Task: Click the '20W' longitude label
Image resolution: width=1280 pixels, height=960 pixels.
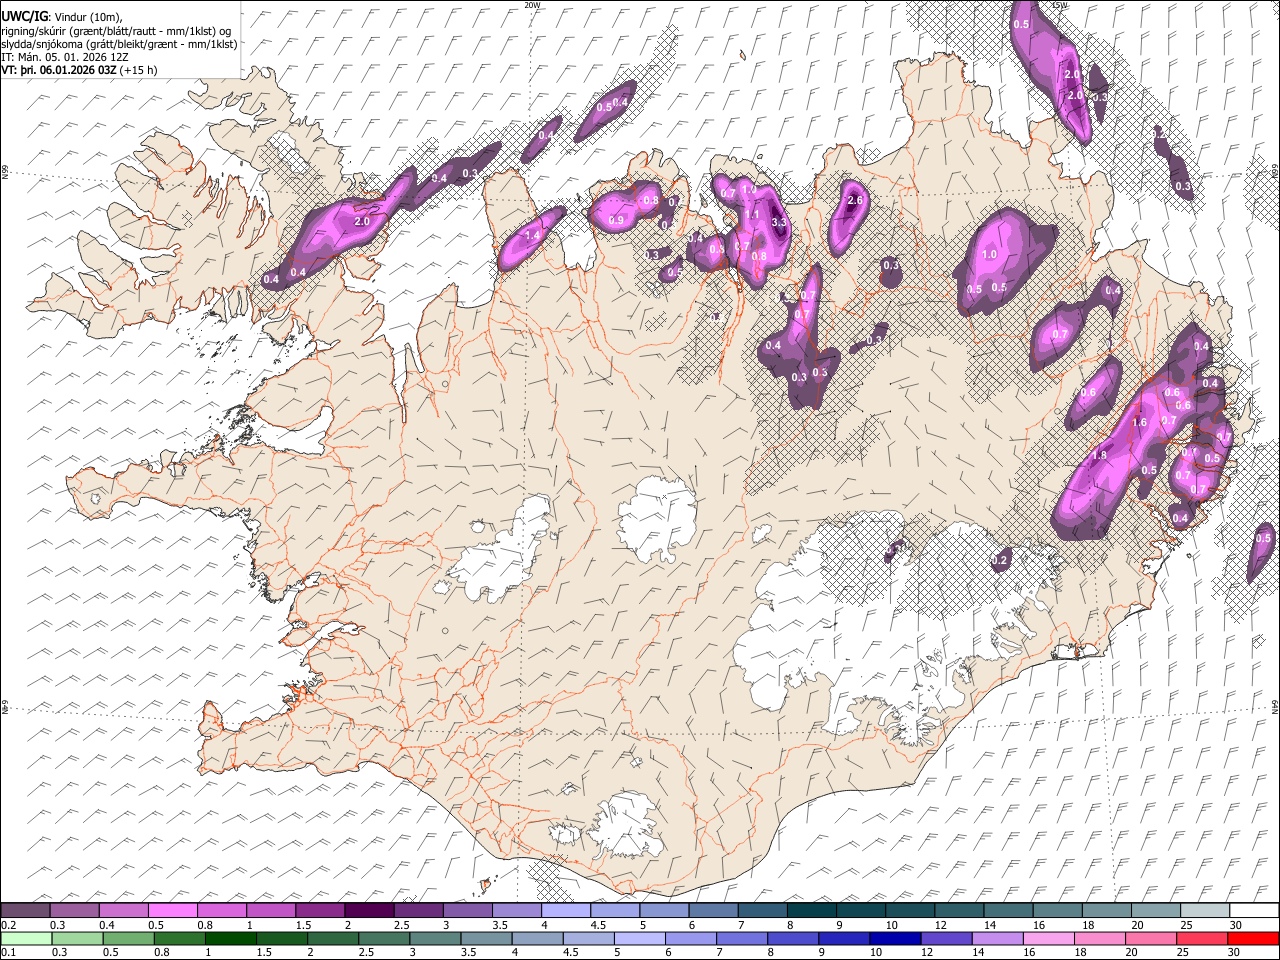Action: 532,5
